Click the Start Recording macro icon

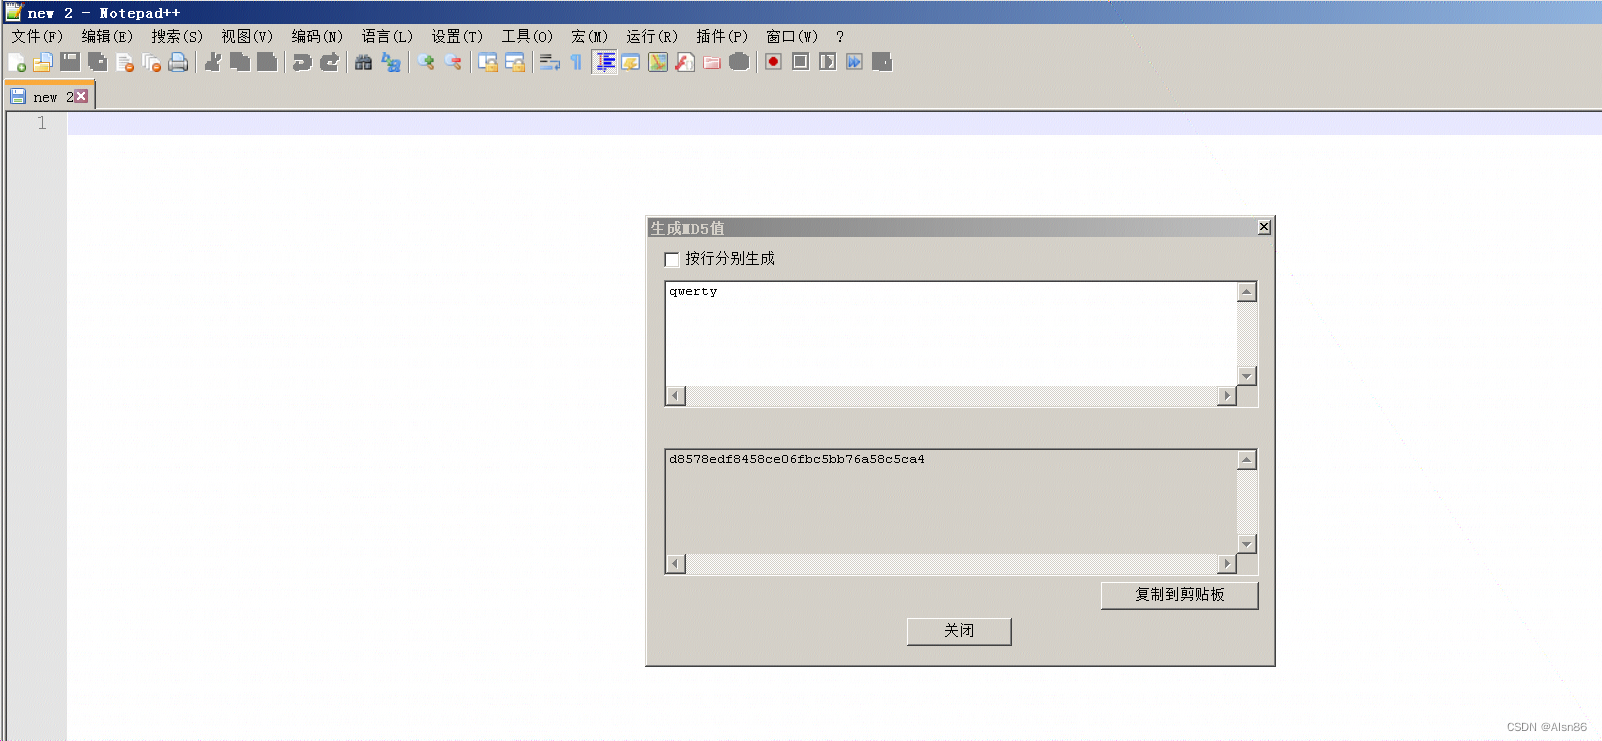tap(773, 62)
